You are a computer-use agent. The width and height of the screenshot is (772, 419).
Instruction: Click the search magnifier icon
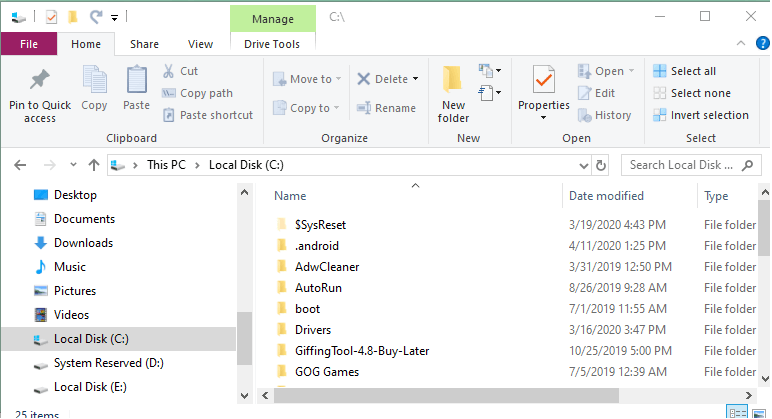point(747,165)
